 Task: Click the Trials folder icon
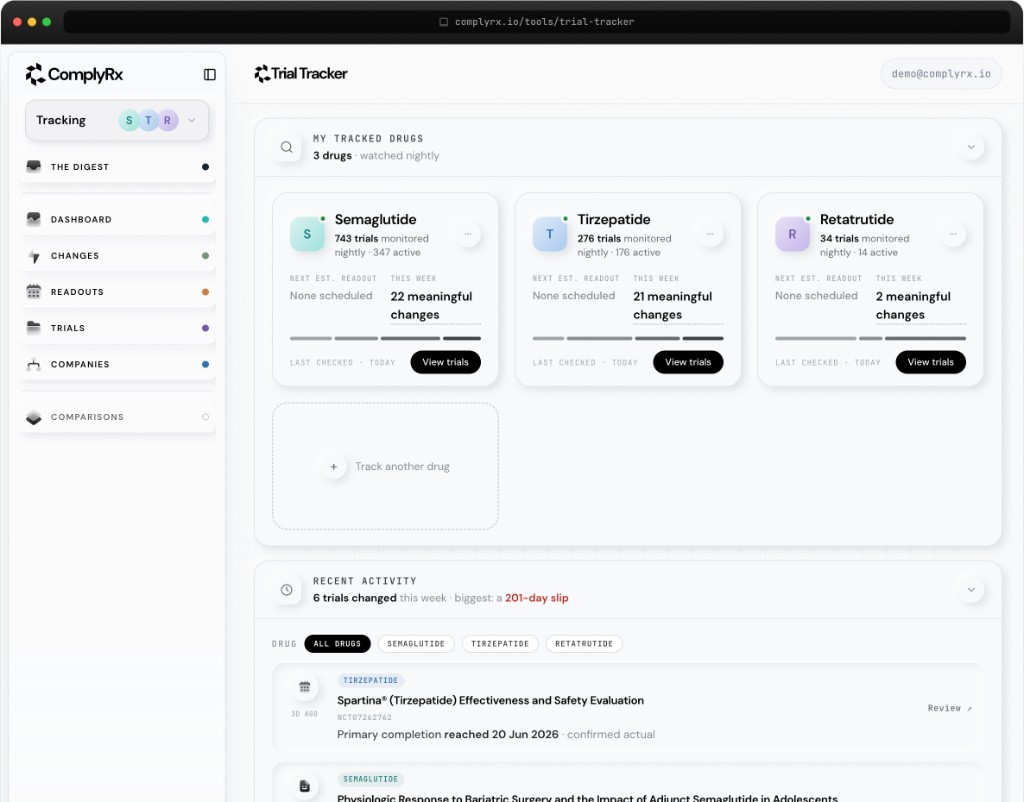coord(34,328)
